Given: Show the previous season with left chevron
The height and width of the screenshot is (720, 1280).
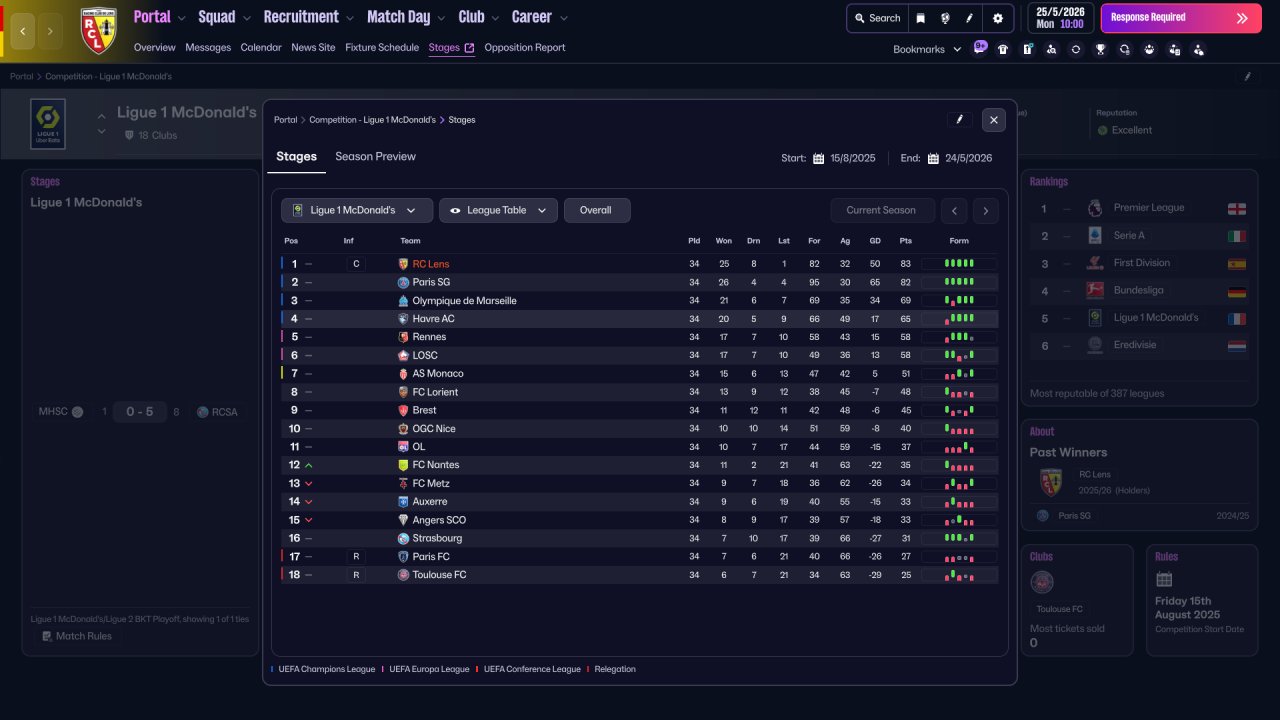Looking at the screenshot, I should pyautogui.click(x=955, y=210).
